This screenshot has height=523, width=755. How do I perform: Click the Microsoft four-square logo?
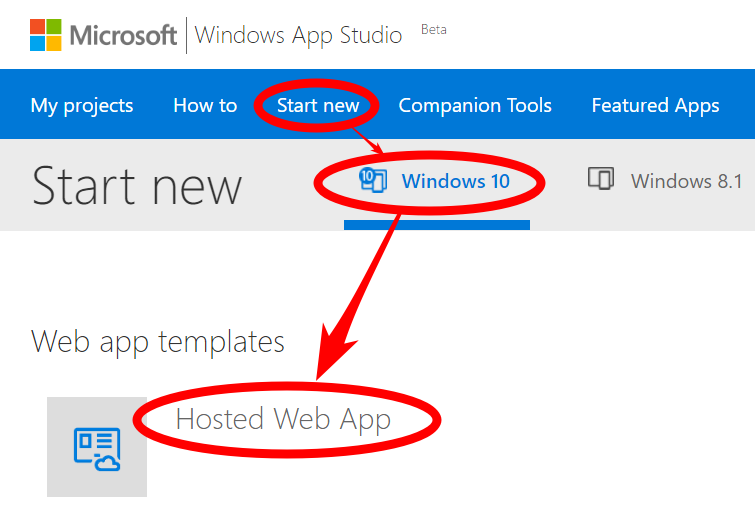(x=46, y=35)
